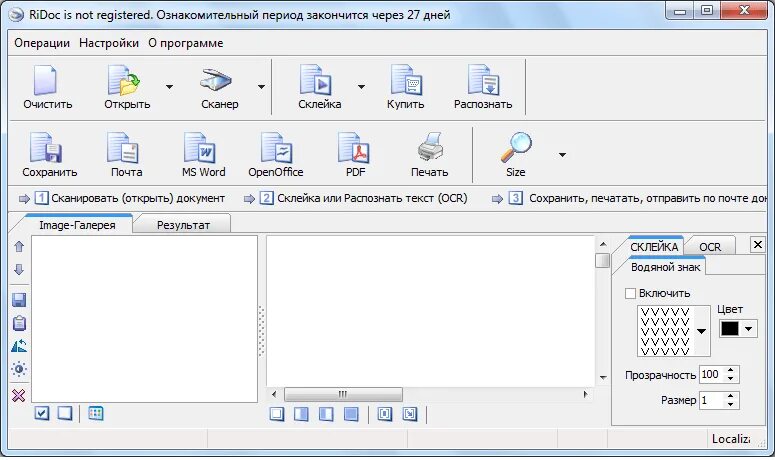Click the Размер input field
This screenshot has height=460, width=775.
click(x=712, y=400)
